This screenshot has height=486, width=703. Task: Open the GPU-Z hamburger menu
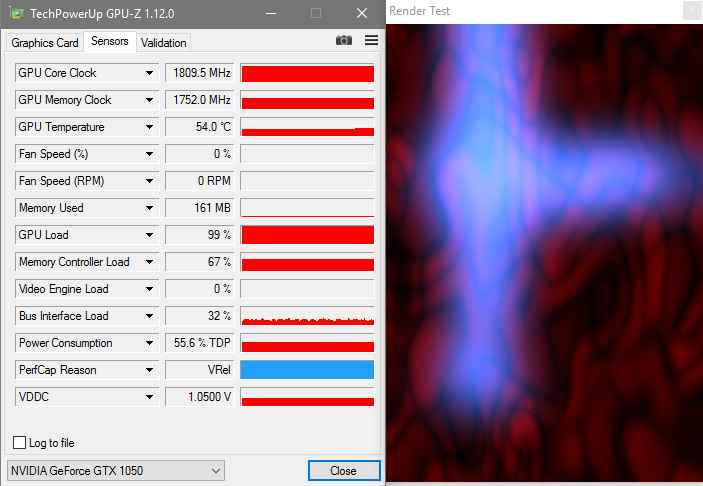371,40
